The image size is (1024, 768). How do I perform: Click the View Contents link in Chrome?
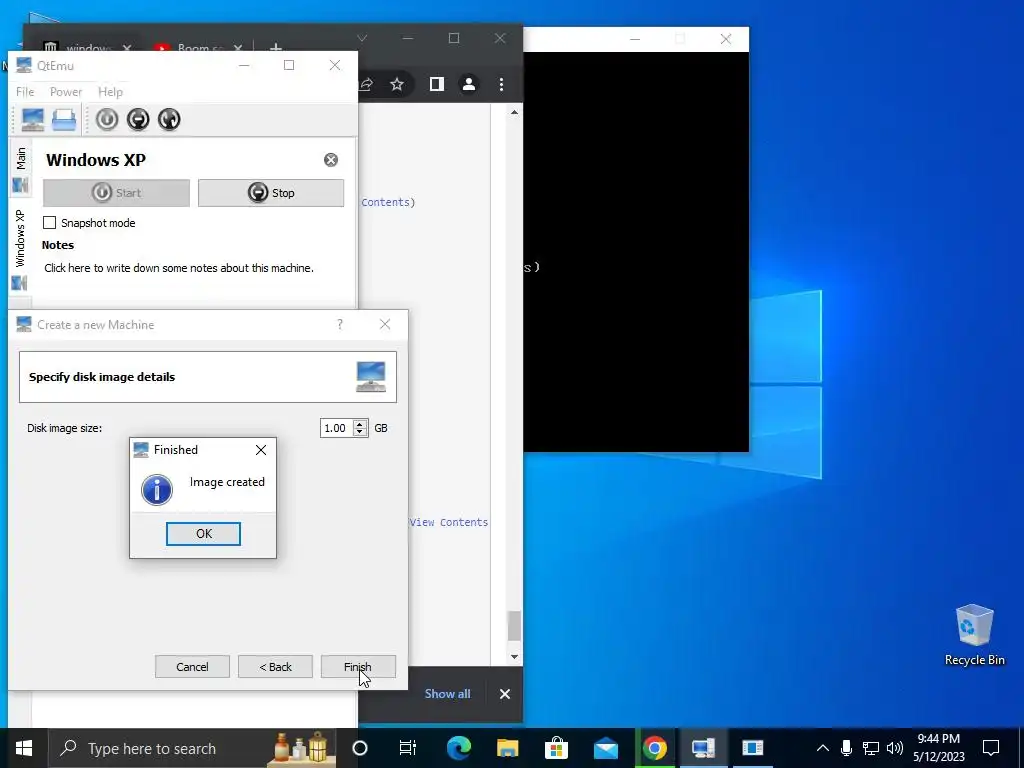[449, 522]
